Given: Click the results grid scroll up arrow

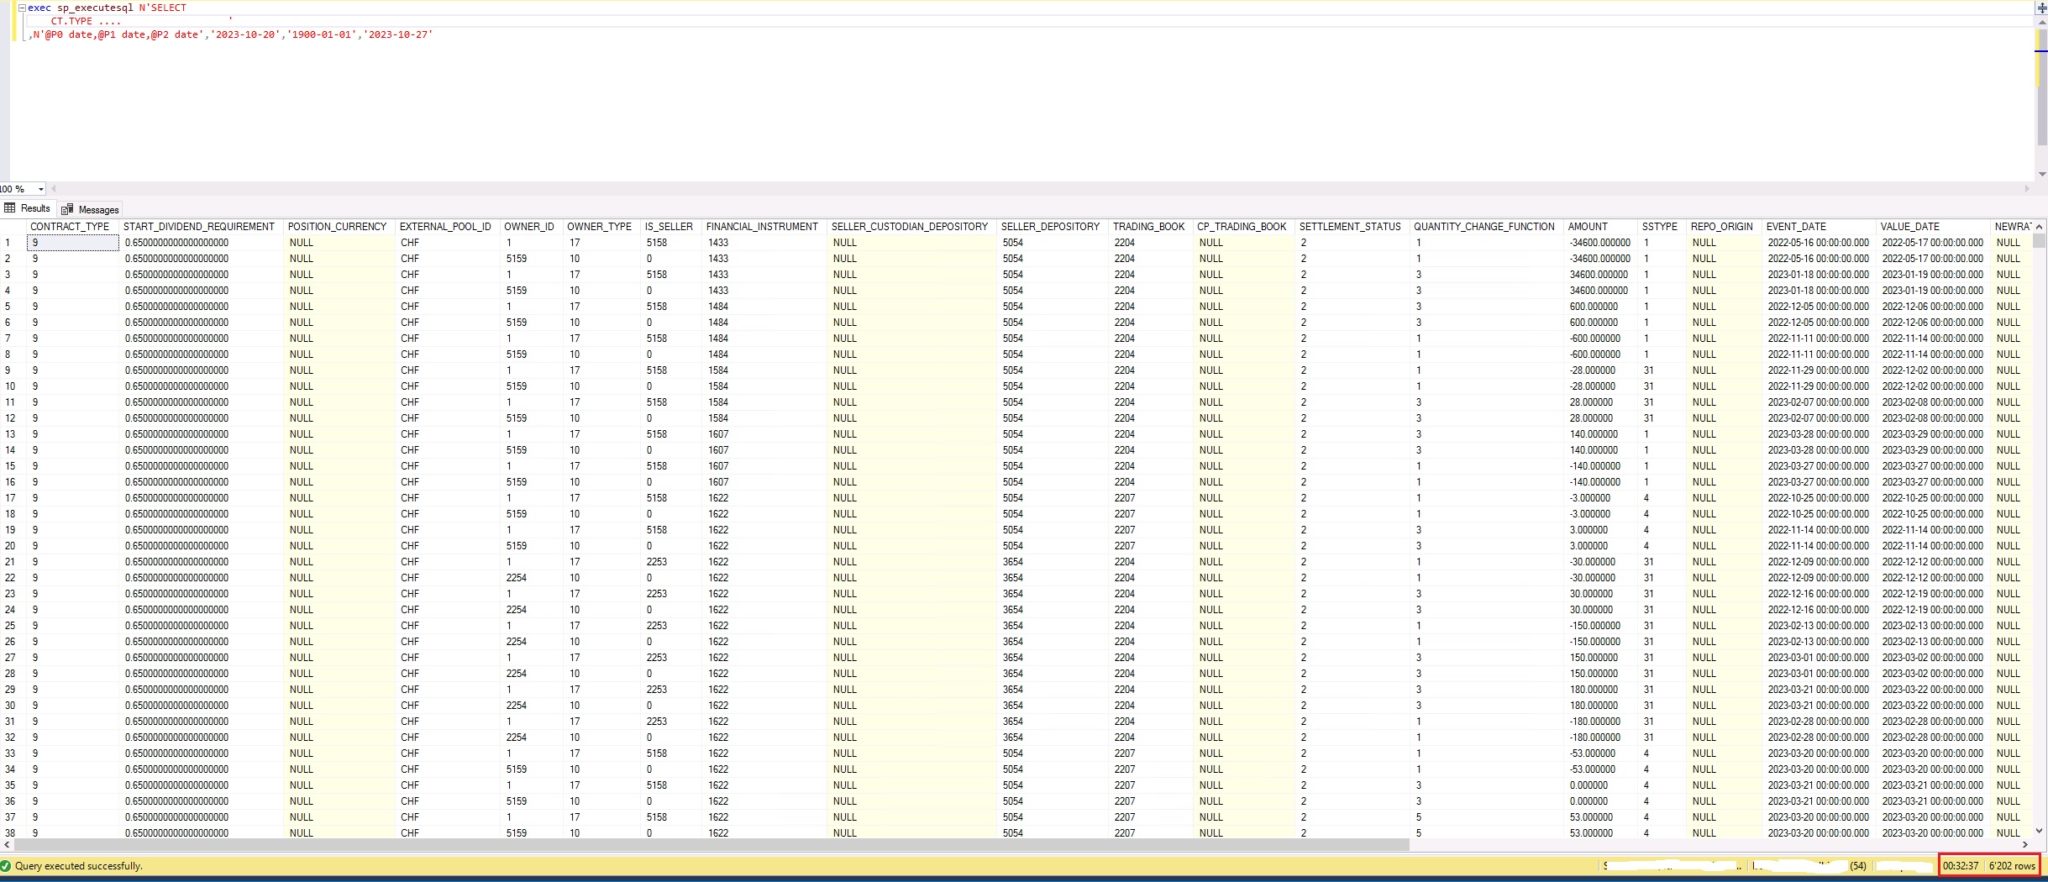Looking at the screenshot, I should click(x=2040, y=227).
